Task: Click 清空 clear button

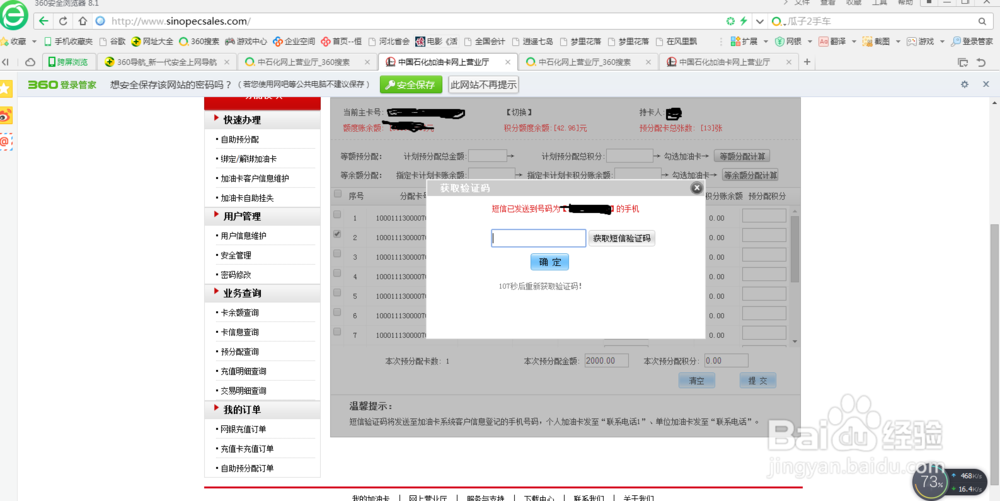Action: (x=696, y=381)
